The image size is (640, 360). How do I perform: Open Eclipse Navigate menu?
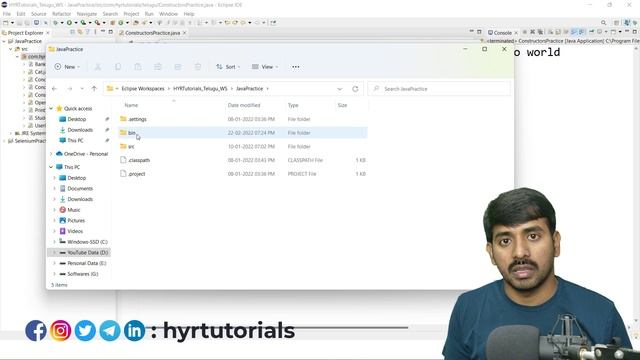coord(87,14)
